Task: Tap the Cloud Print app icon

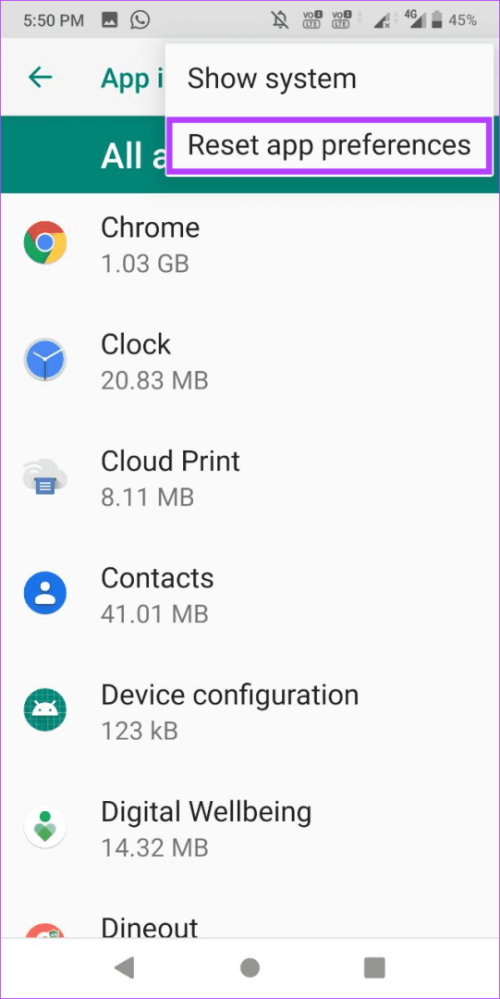Action: (x=45, y=477)
